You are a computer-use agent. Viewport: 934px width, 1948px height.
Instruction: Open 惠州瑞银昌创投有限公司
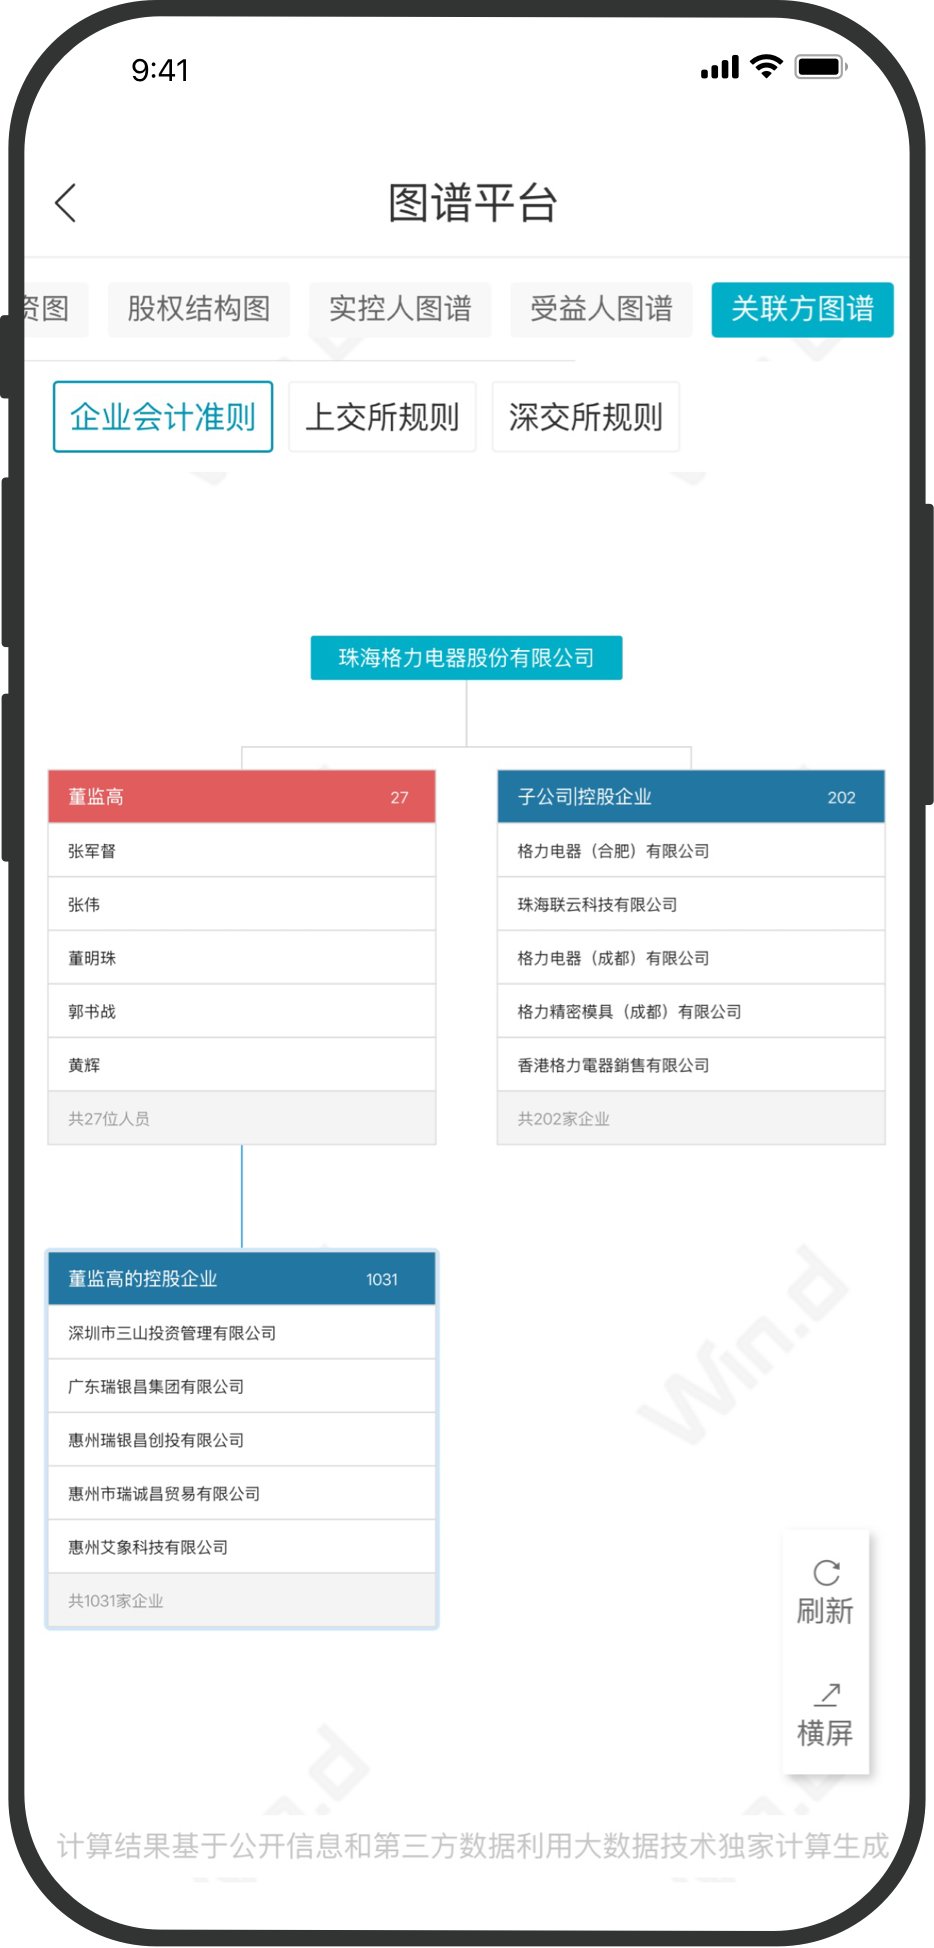point(242,1440)
